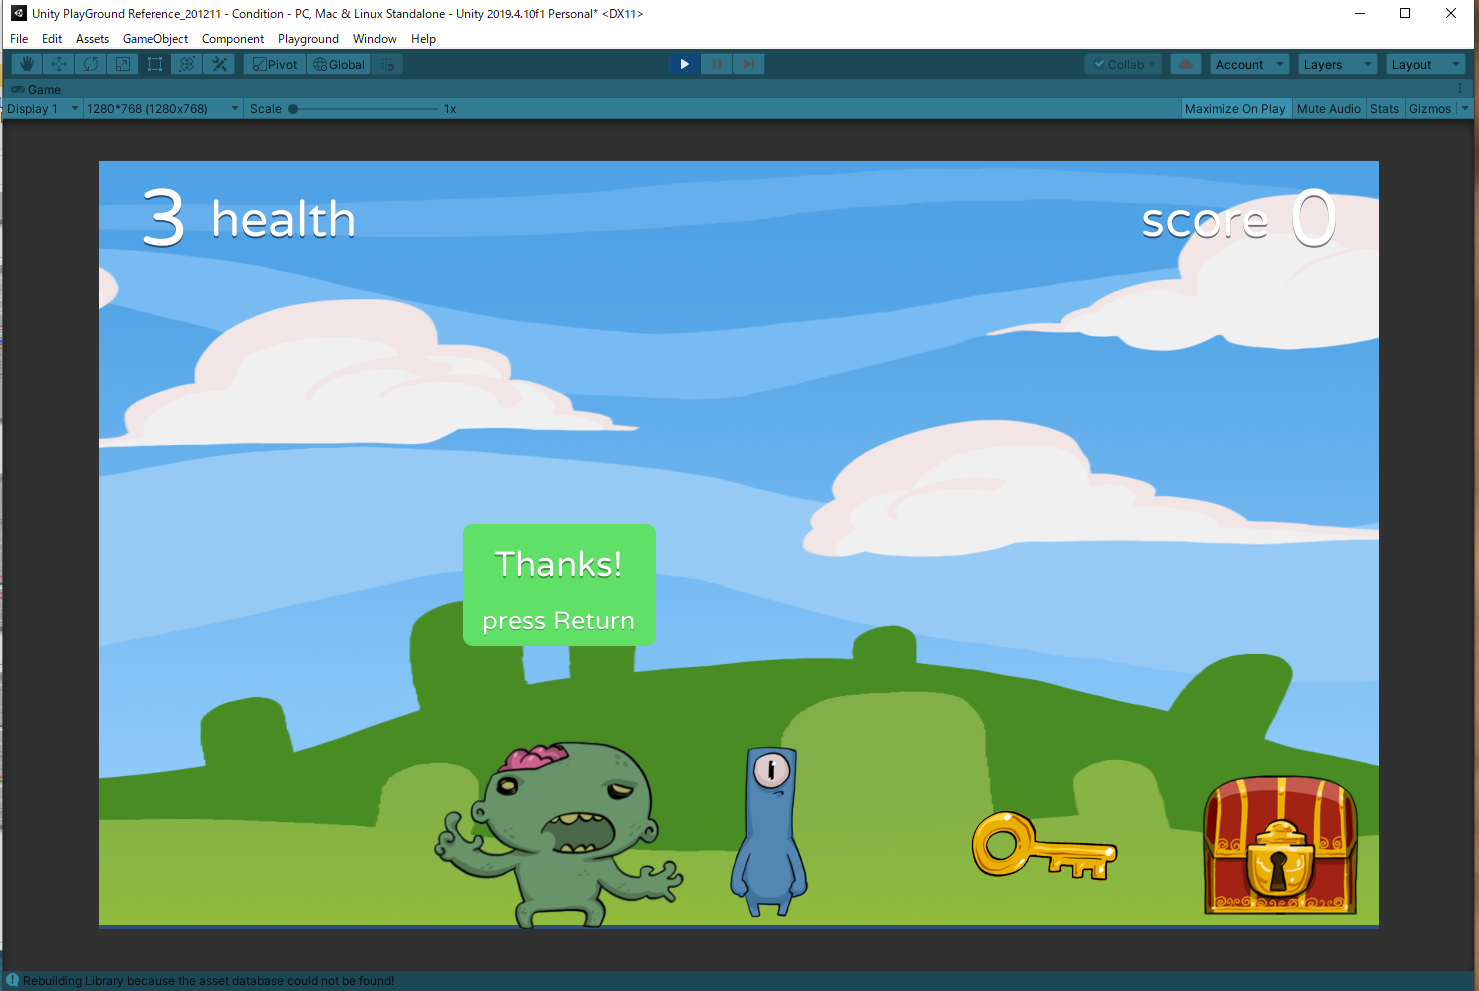
Task: Toggle Pivot handle position
Action: coord(275,64)
